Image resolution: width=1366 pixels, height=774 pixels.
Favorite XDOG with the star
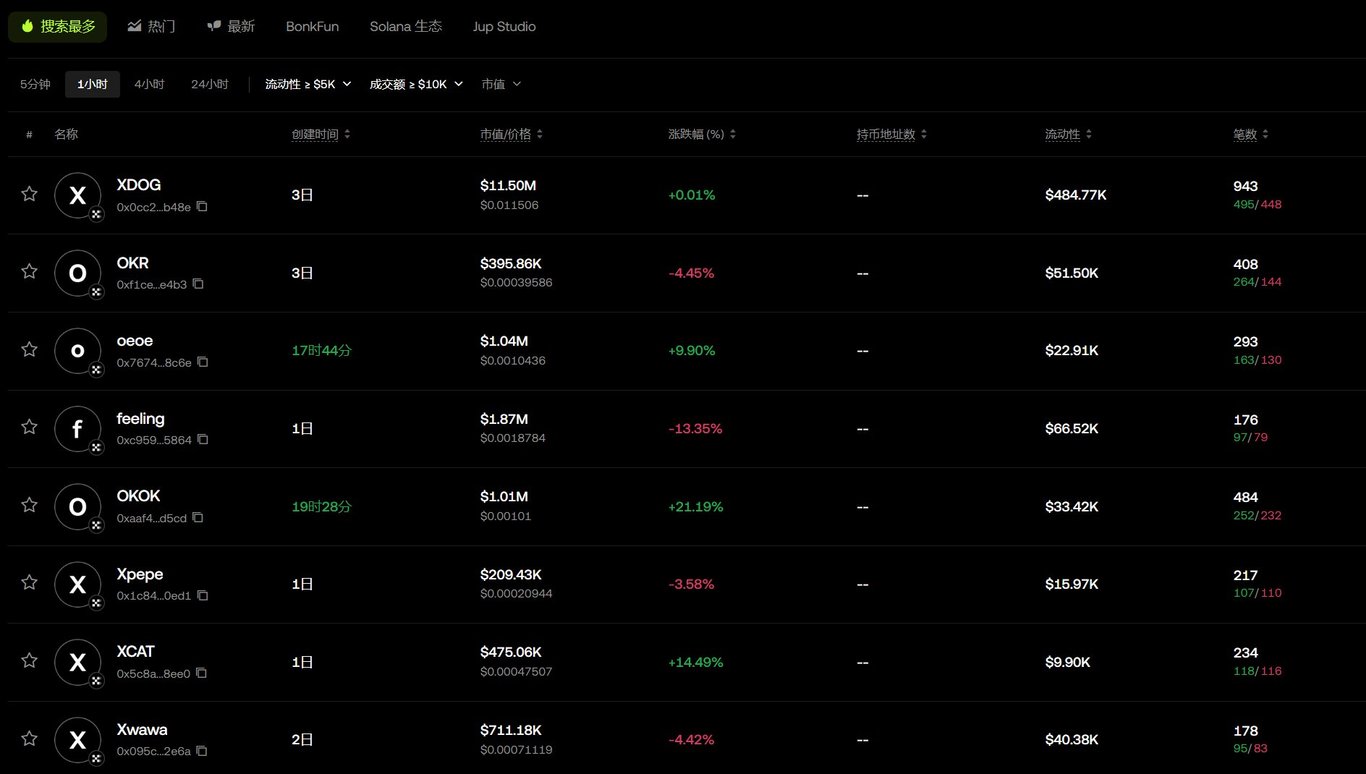click(29, 194)
